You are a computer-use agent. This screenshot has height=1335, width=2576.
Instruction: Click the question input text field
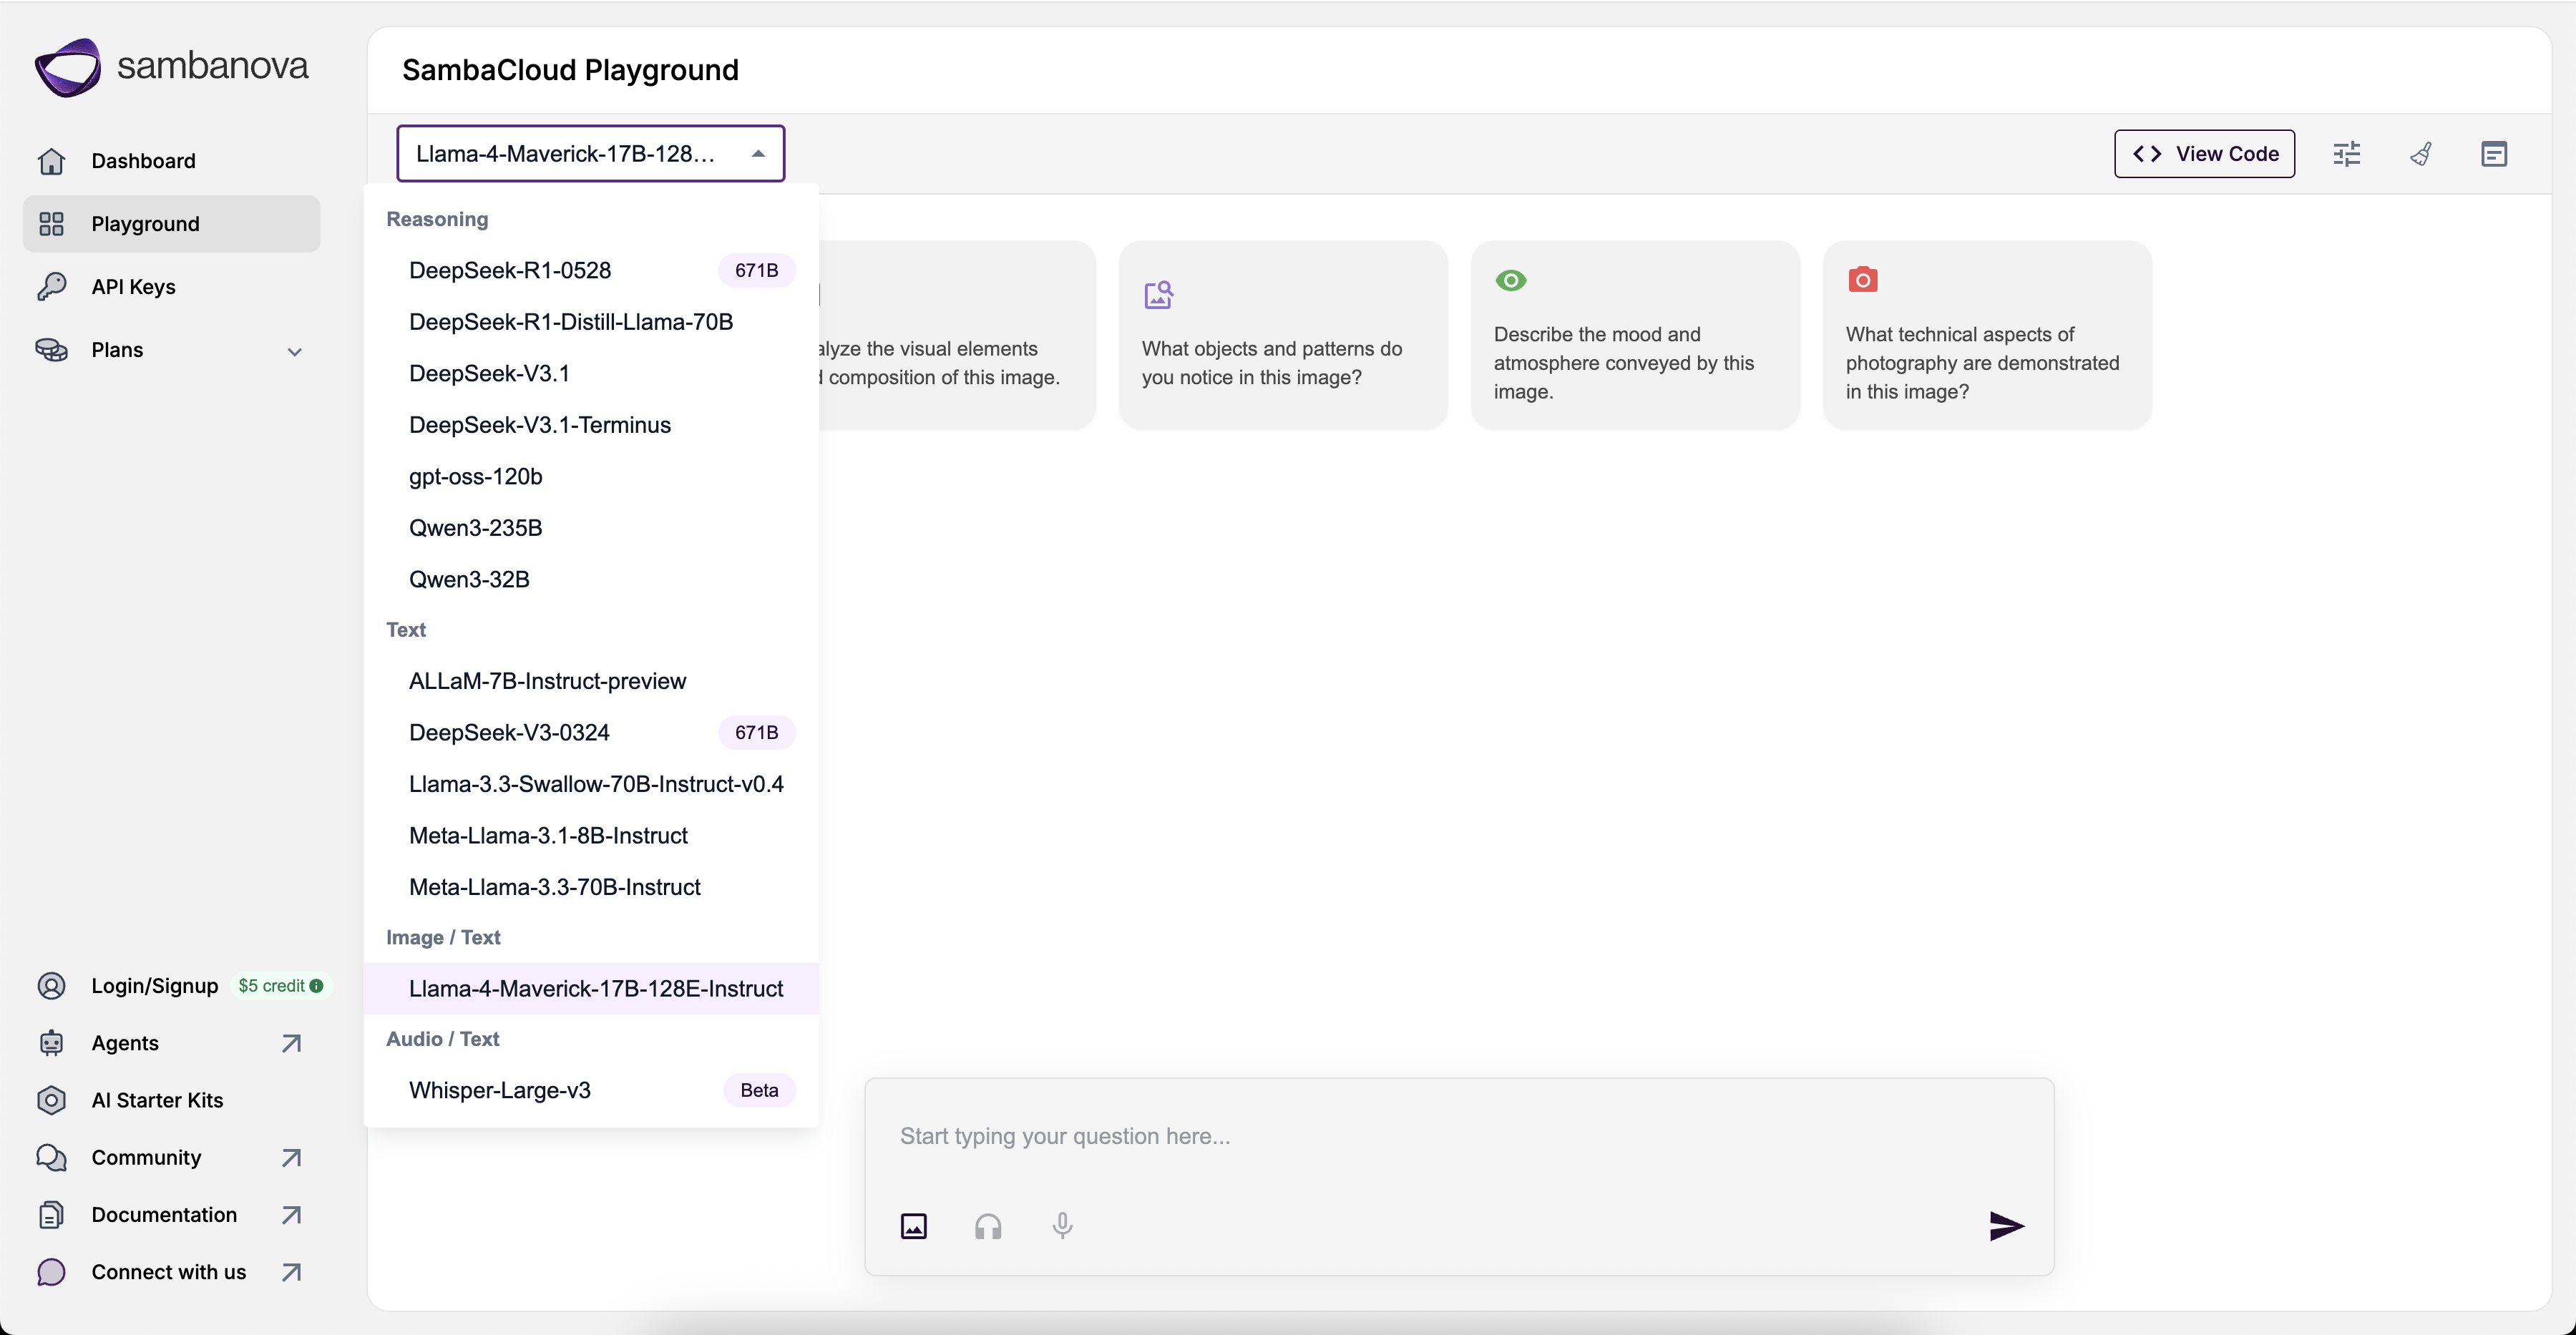1400,1136
